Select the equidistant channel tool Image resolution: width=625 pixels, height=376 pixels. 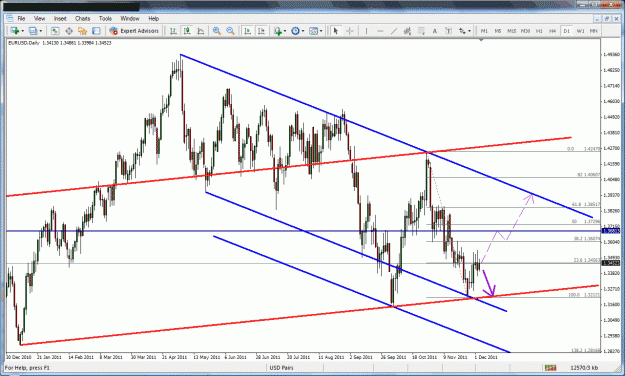[x=407, y=31]
